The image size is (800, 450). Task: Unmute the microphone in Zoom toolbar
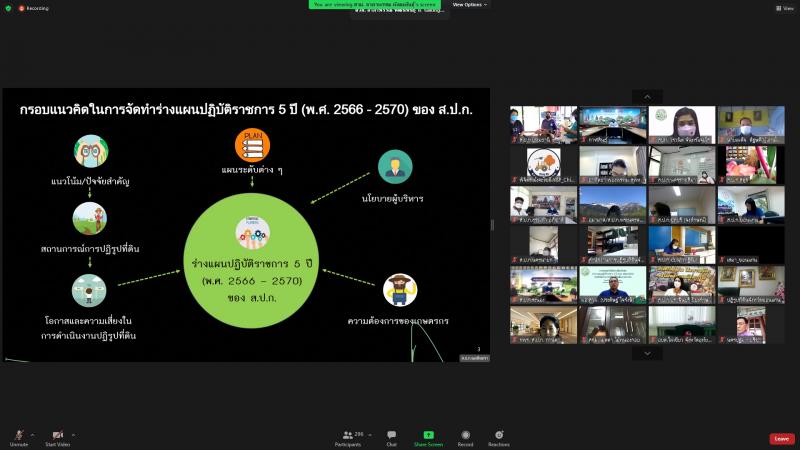tap(19, 437)
